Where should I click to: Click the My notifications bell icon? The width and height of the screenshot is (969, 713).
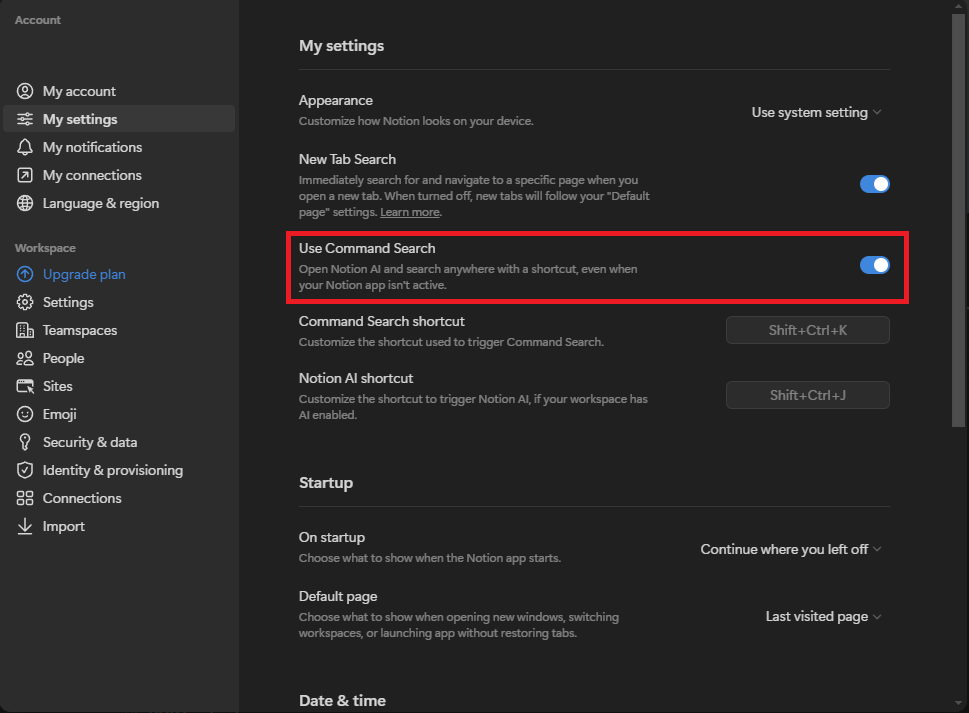(25, 147)
